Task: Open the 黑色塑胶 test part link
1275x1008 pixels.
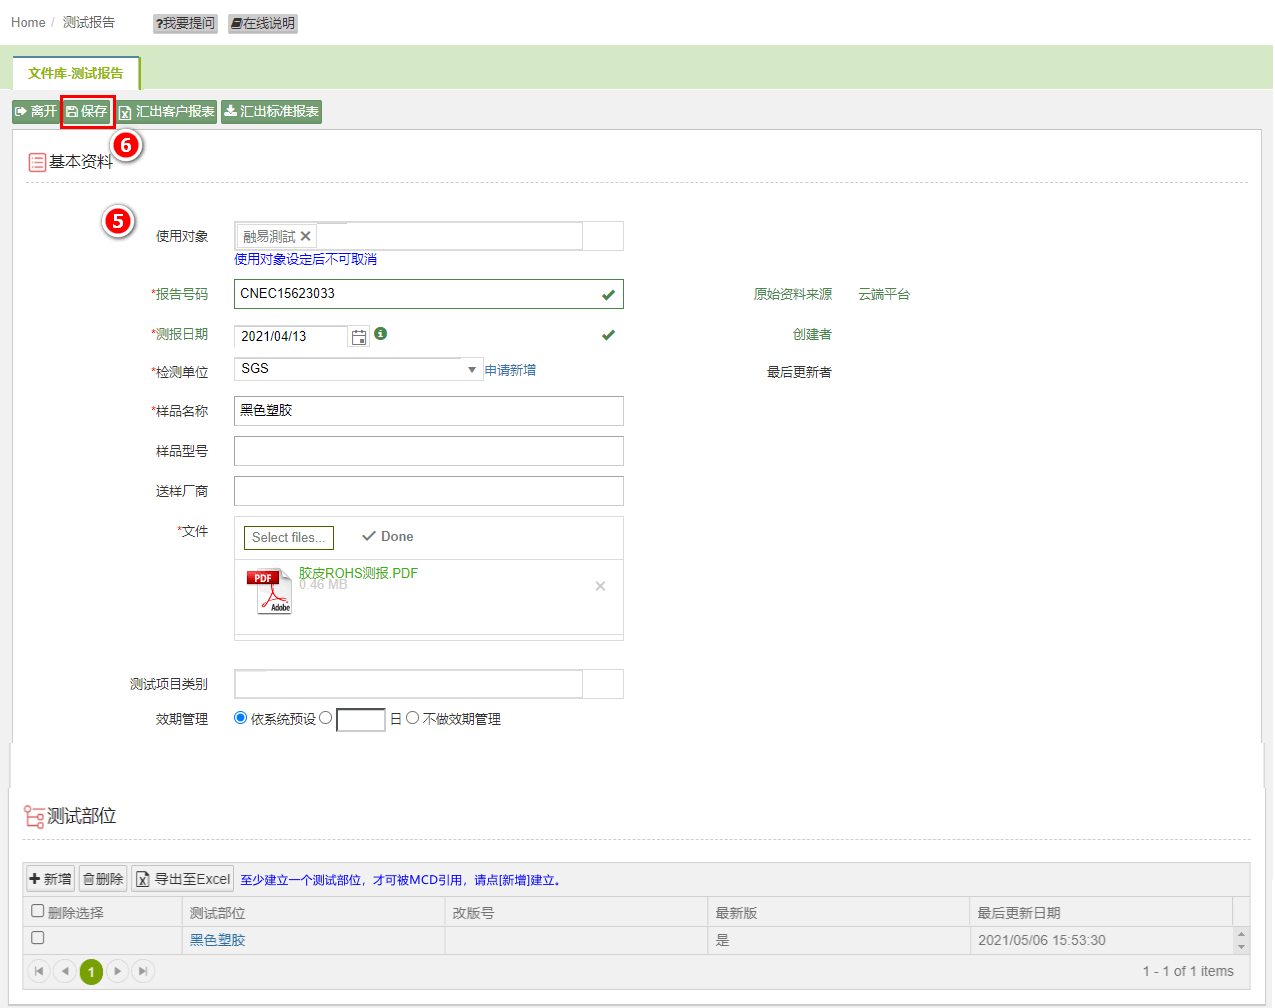Action: (217, 940)
